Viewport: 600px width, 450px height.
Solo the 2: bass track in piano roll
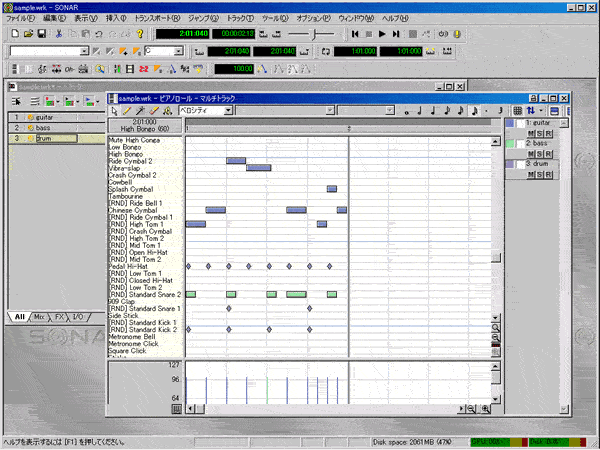[539, 154]
